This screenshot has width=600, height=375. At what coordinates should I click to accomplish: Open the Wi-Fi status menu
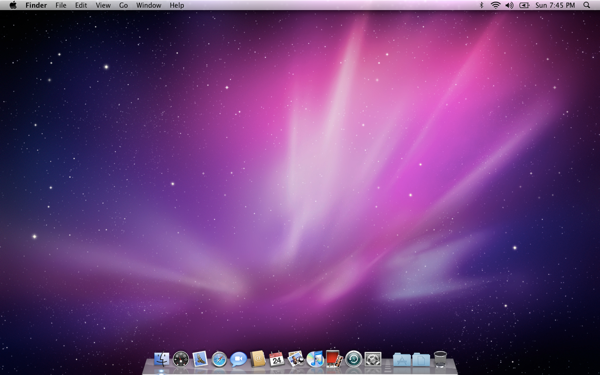496,5
